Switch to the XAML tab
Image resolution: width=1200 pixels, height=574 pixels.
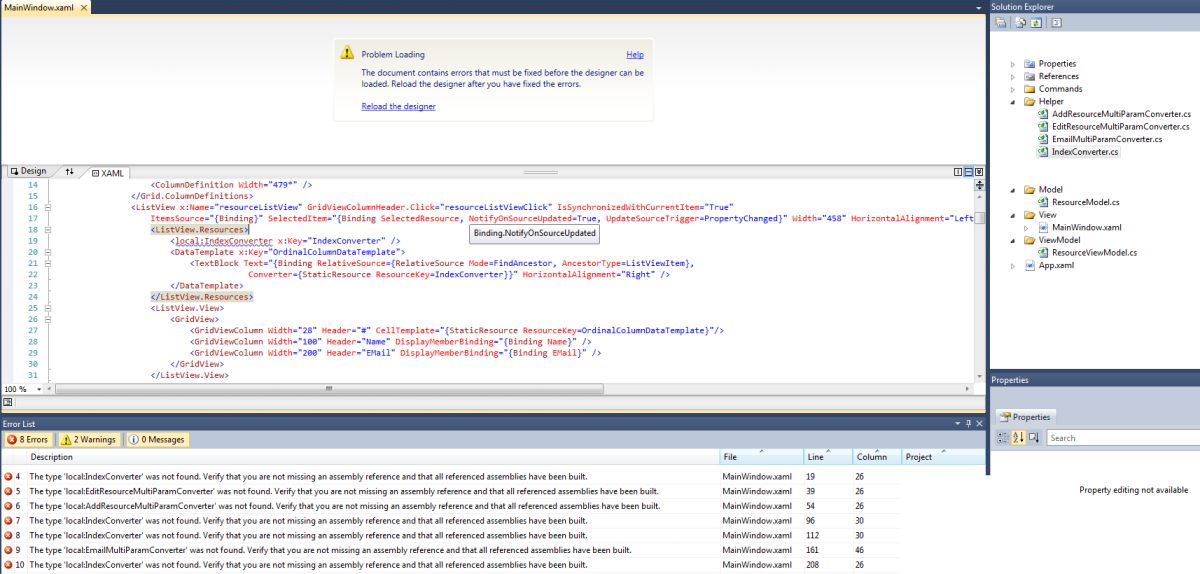pyautogui.click(x=108, y=173)
